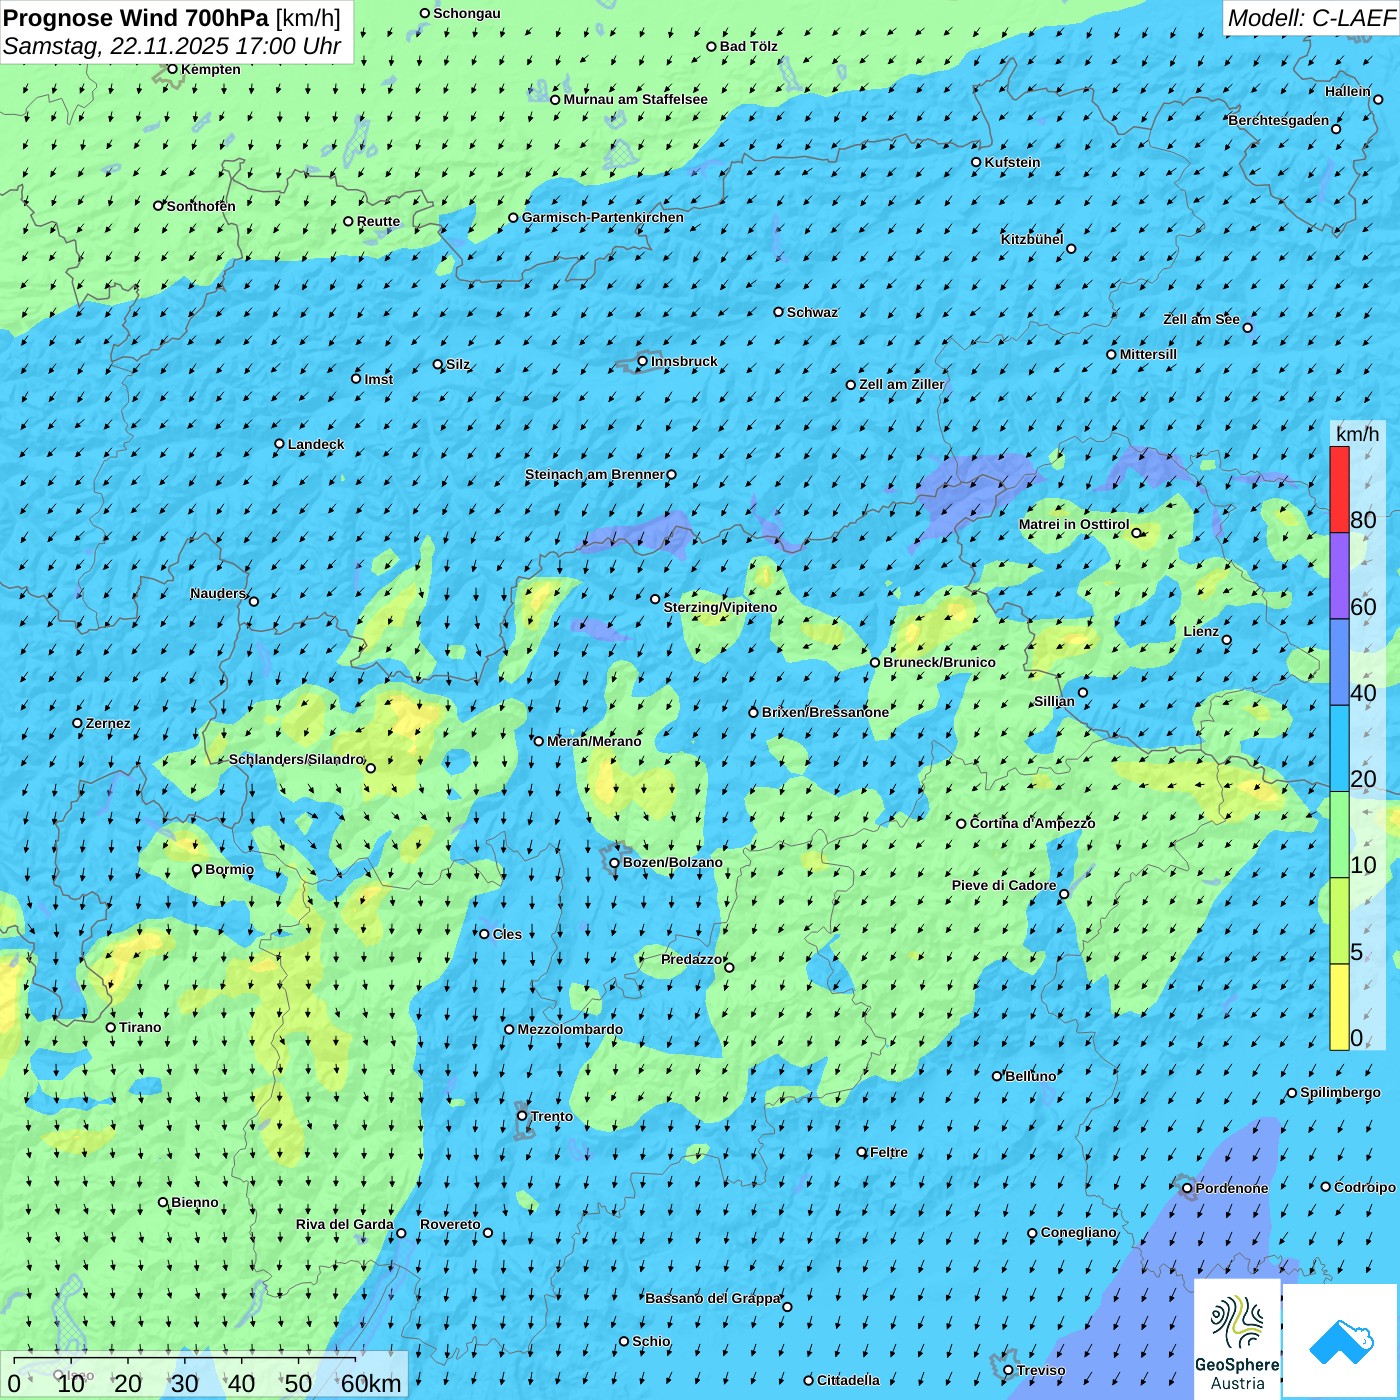
Task: Click the Lienz city marker
Action: coord(1227,640)
